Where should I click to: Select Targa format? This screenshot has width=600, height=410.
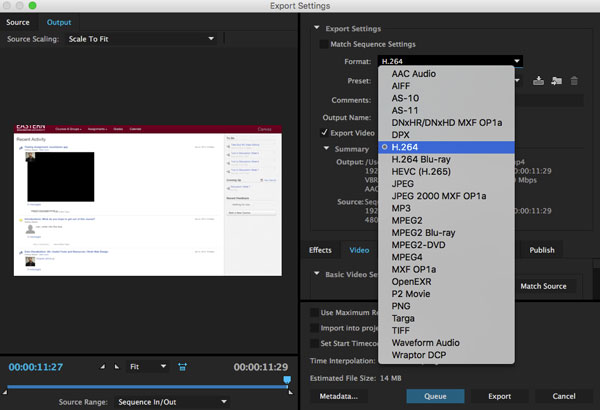tap(446, 319)
